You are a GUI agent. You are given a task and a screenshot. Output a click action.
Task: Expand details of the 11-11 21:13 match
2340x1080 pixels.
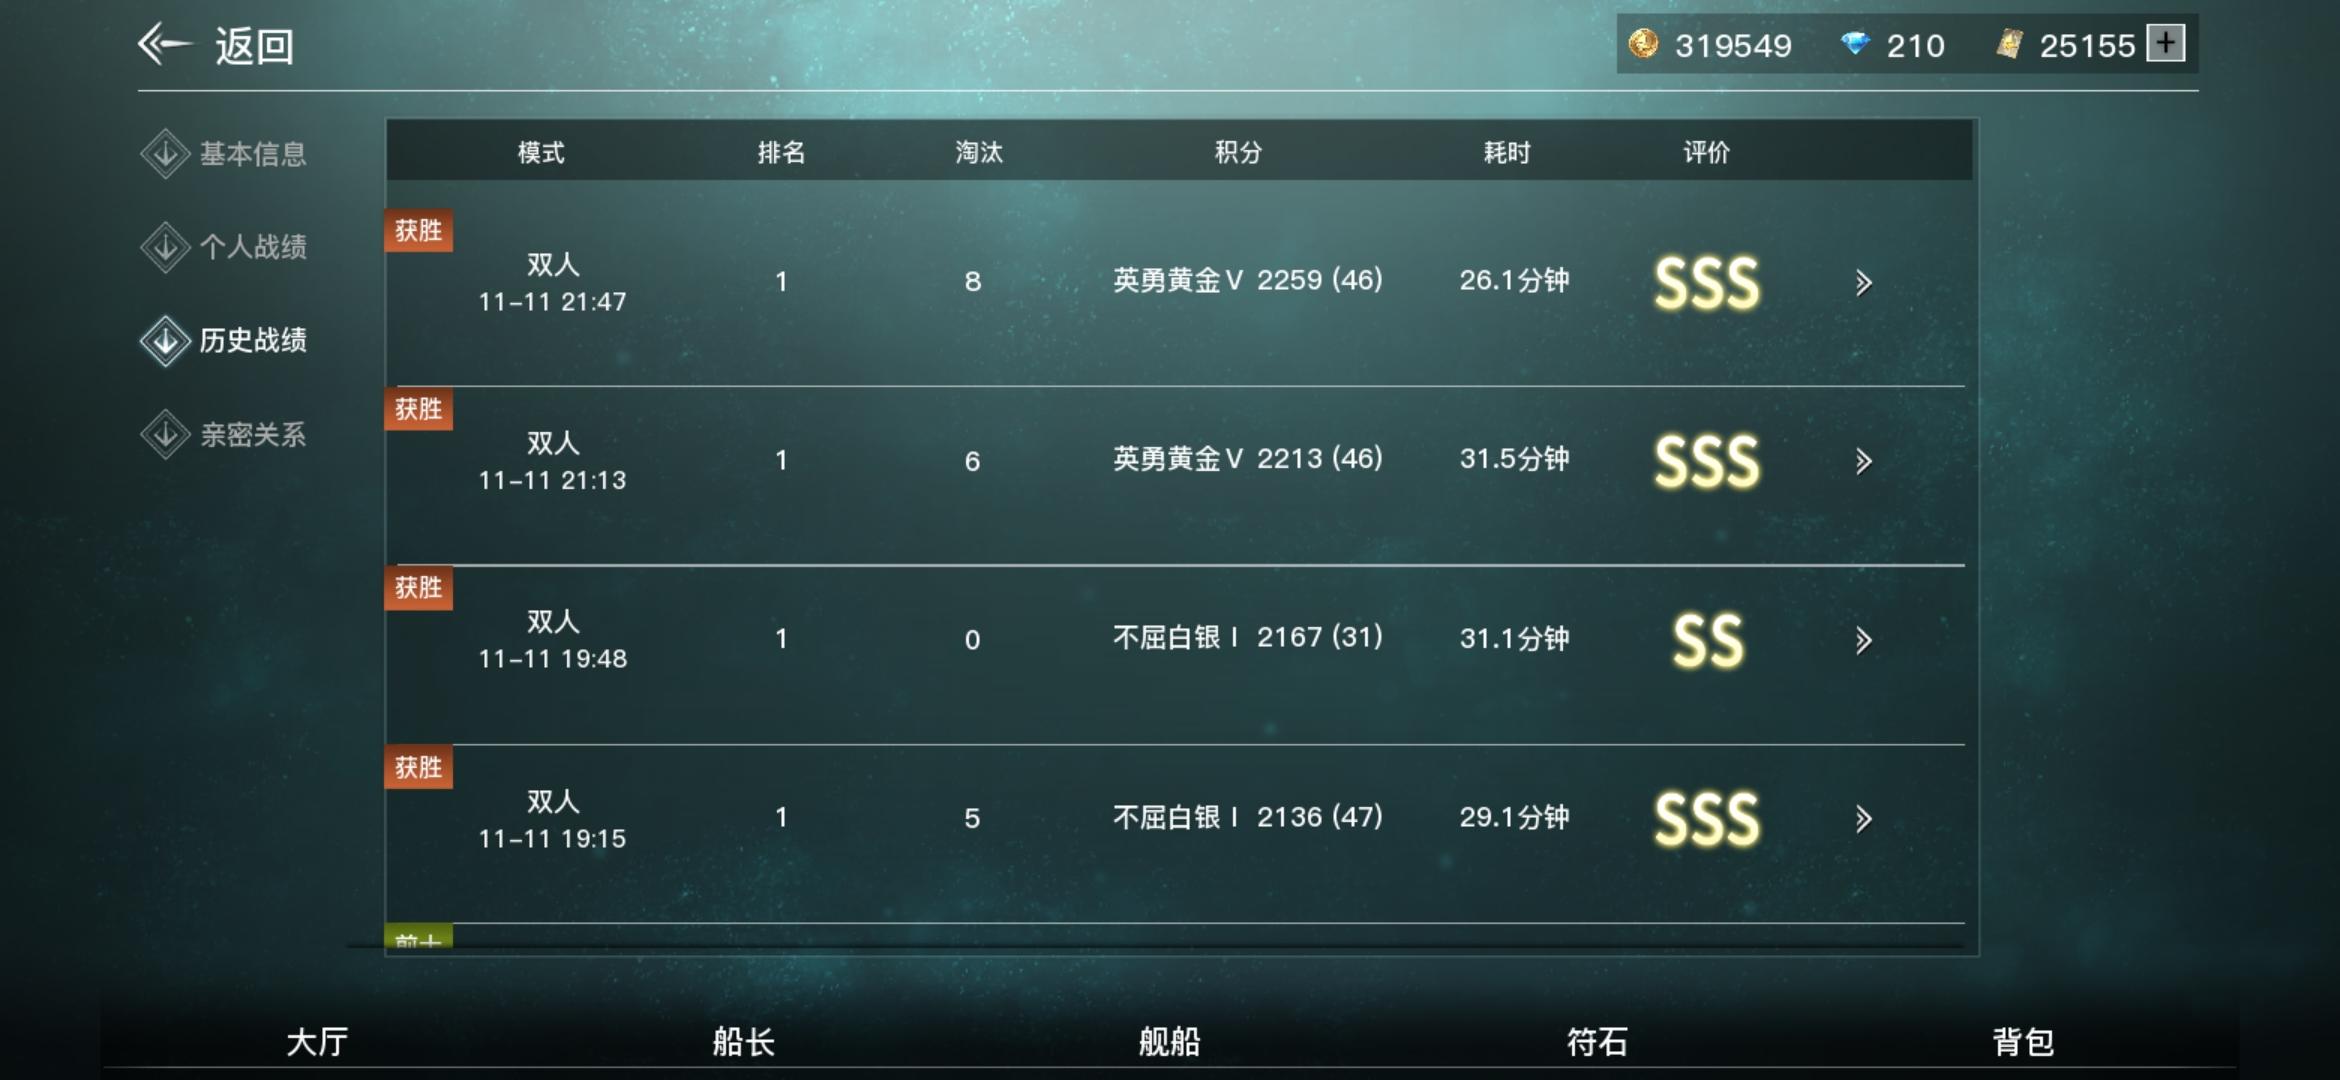[x=1863, y=461]
